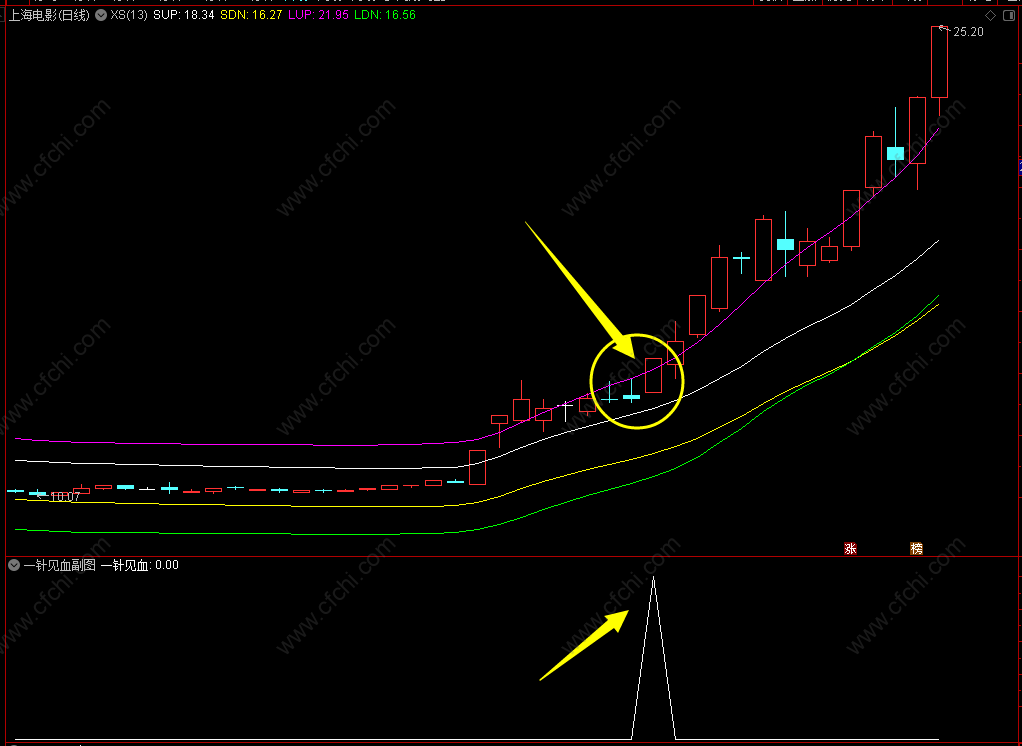Click the diamond icon at top right
Viewport: 1022px width, 746px height.
(990, 15)
